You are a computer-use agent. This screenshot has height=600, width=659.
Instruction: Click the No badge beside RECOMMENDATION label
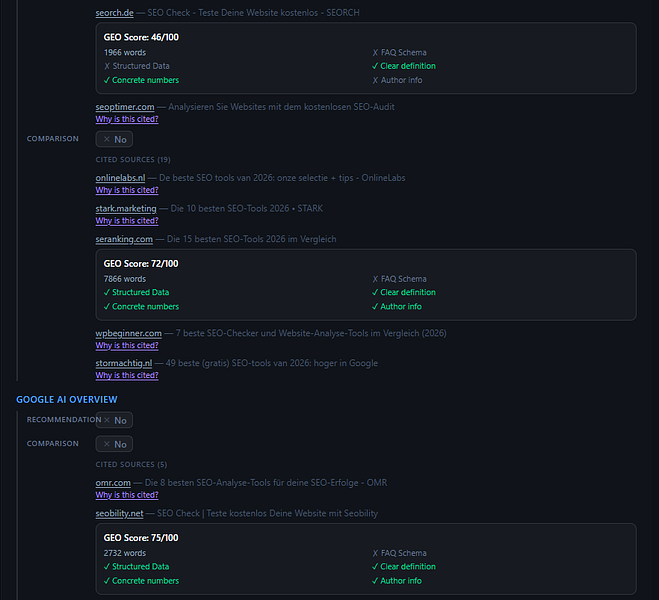click(x=114, y=421)
